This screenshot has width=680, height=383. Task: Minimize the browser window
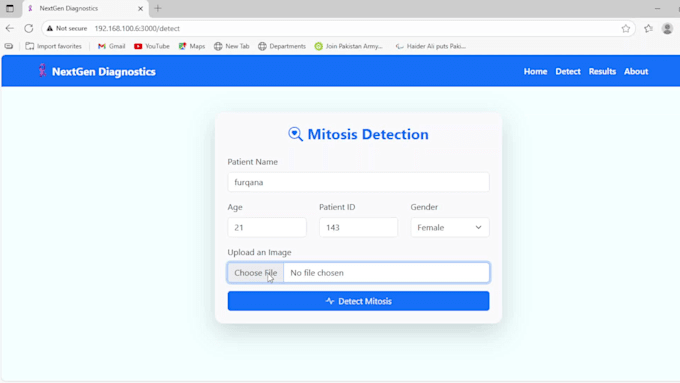tap(657, 8)
